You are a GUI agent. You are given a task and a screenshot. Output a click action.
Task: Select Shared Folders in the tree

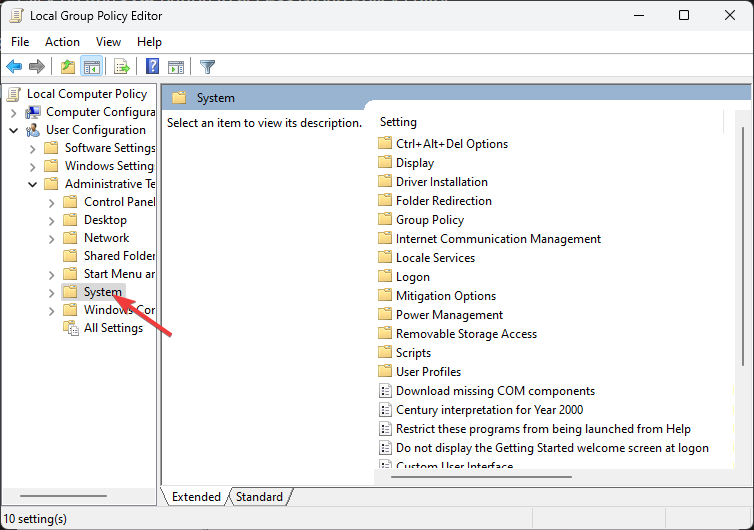pos(119,256)
